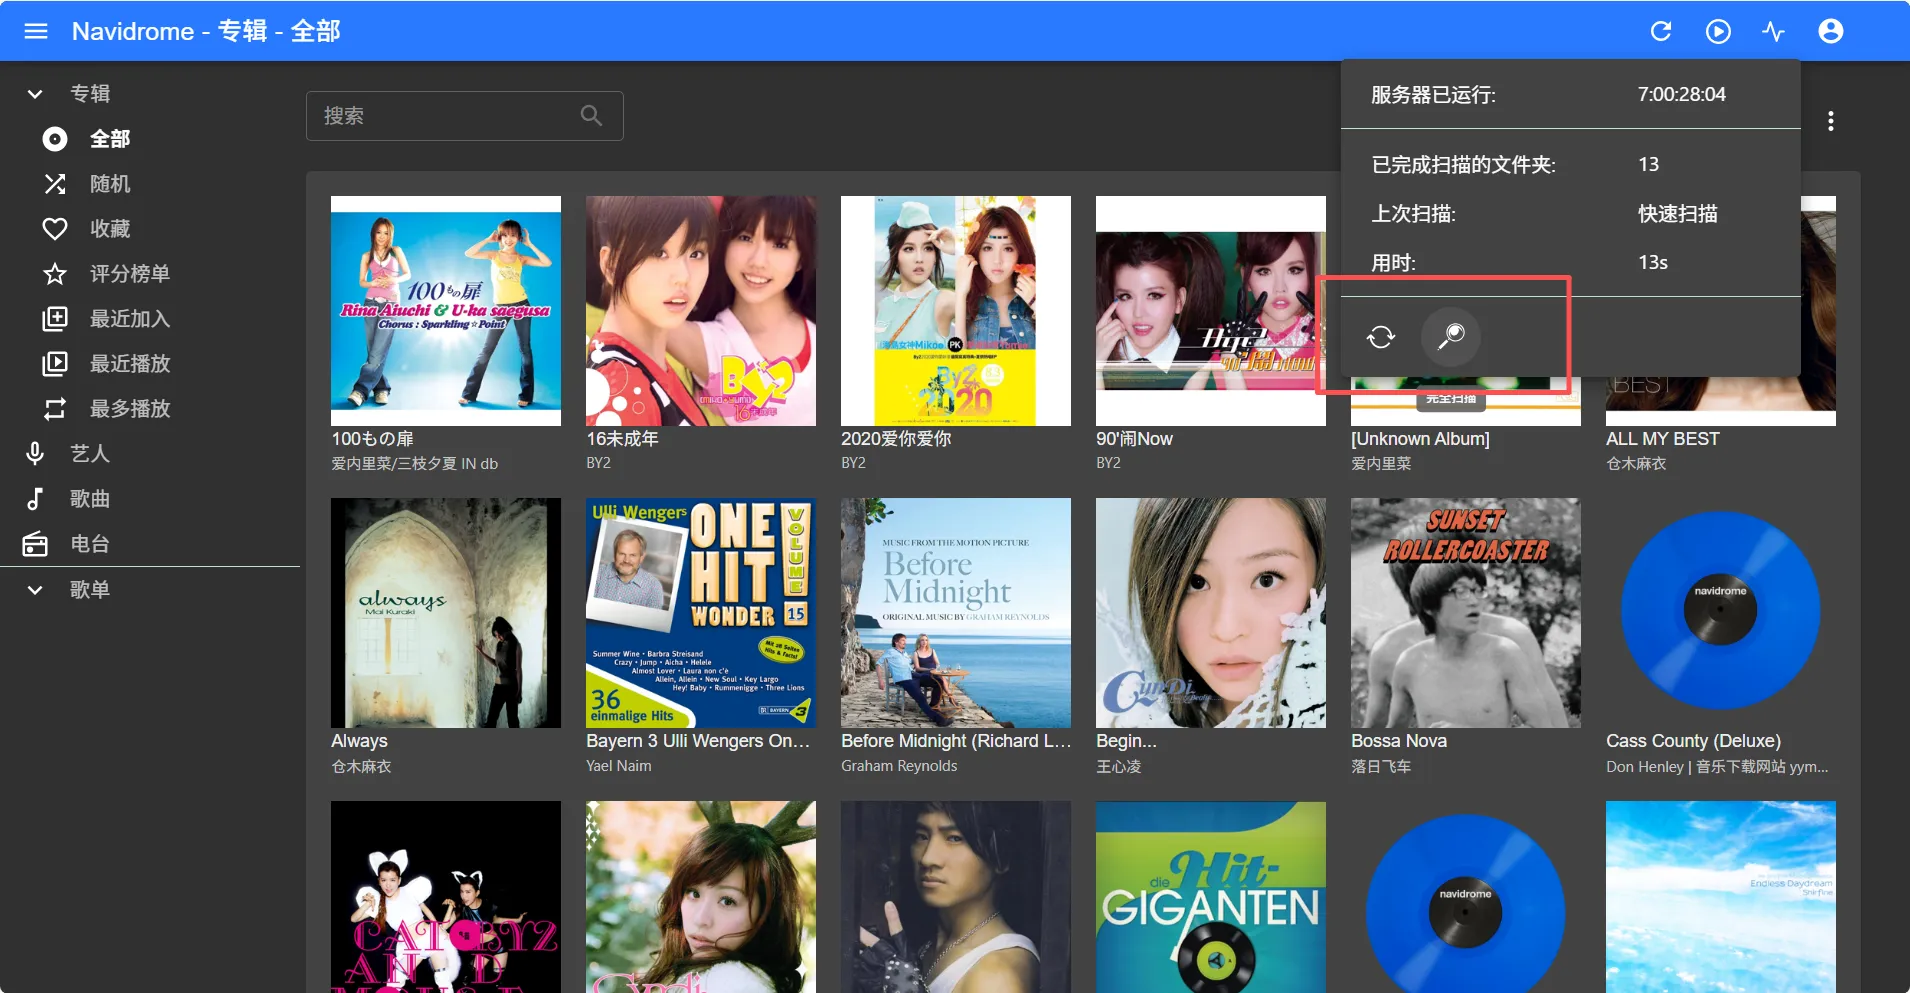
Task: Click the search magnifier icon
Action: pyautogui.click(x=592, y=116)
